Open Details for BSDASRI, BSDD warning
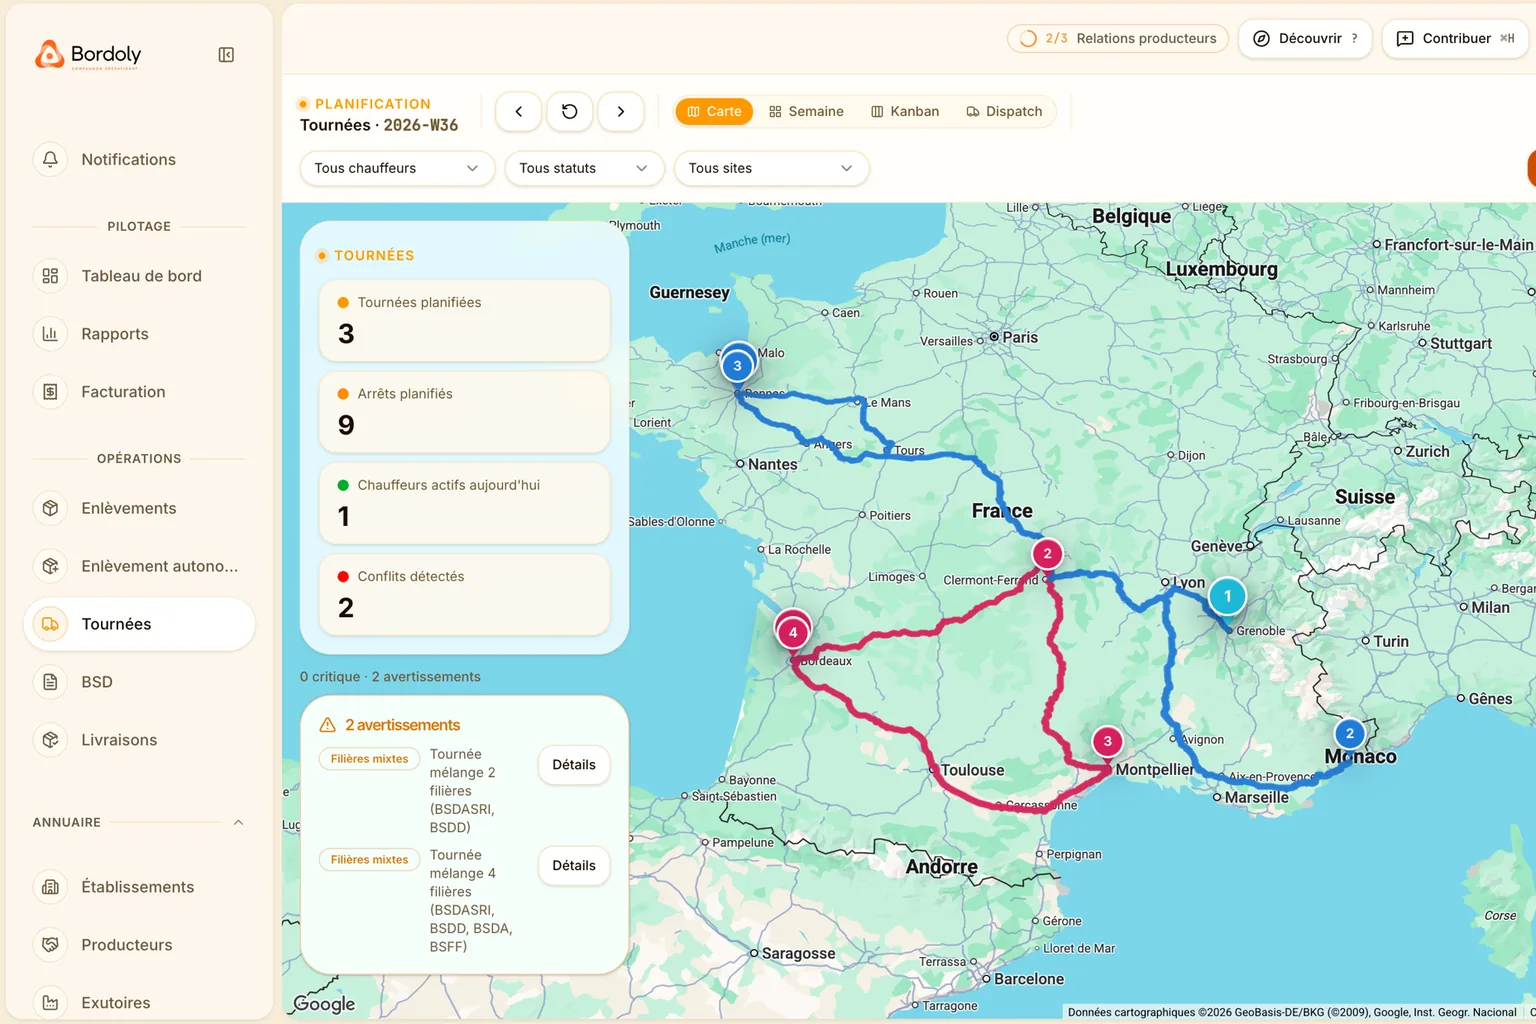Viewport: 1536px width, 1024px height. (x=574, y=765)
